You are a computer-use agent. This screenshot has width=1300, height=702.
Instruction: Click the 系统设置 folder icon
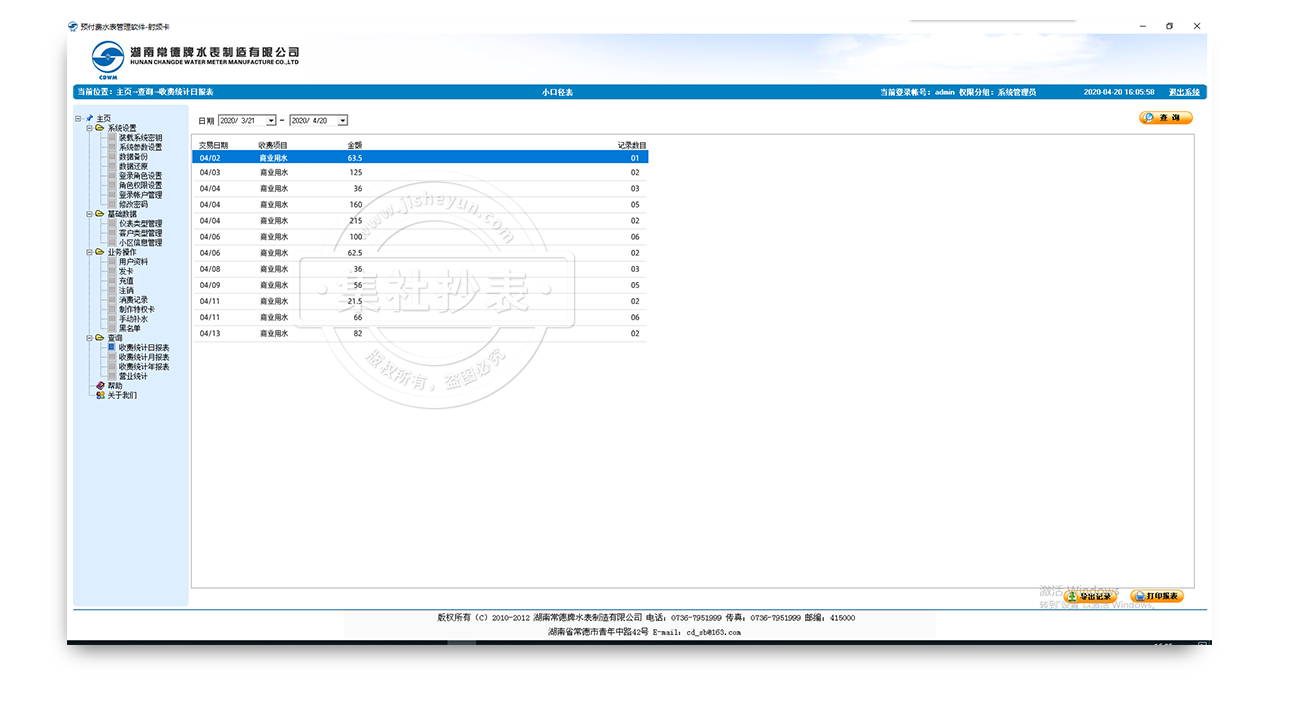click(x=99, y=128)
